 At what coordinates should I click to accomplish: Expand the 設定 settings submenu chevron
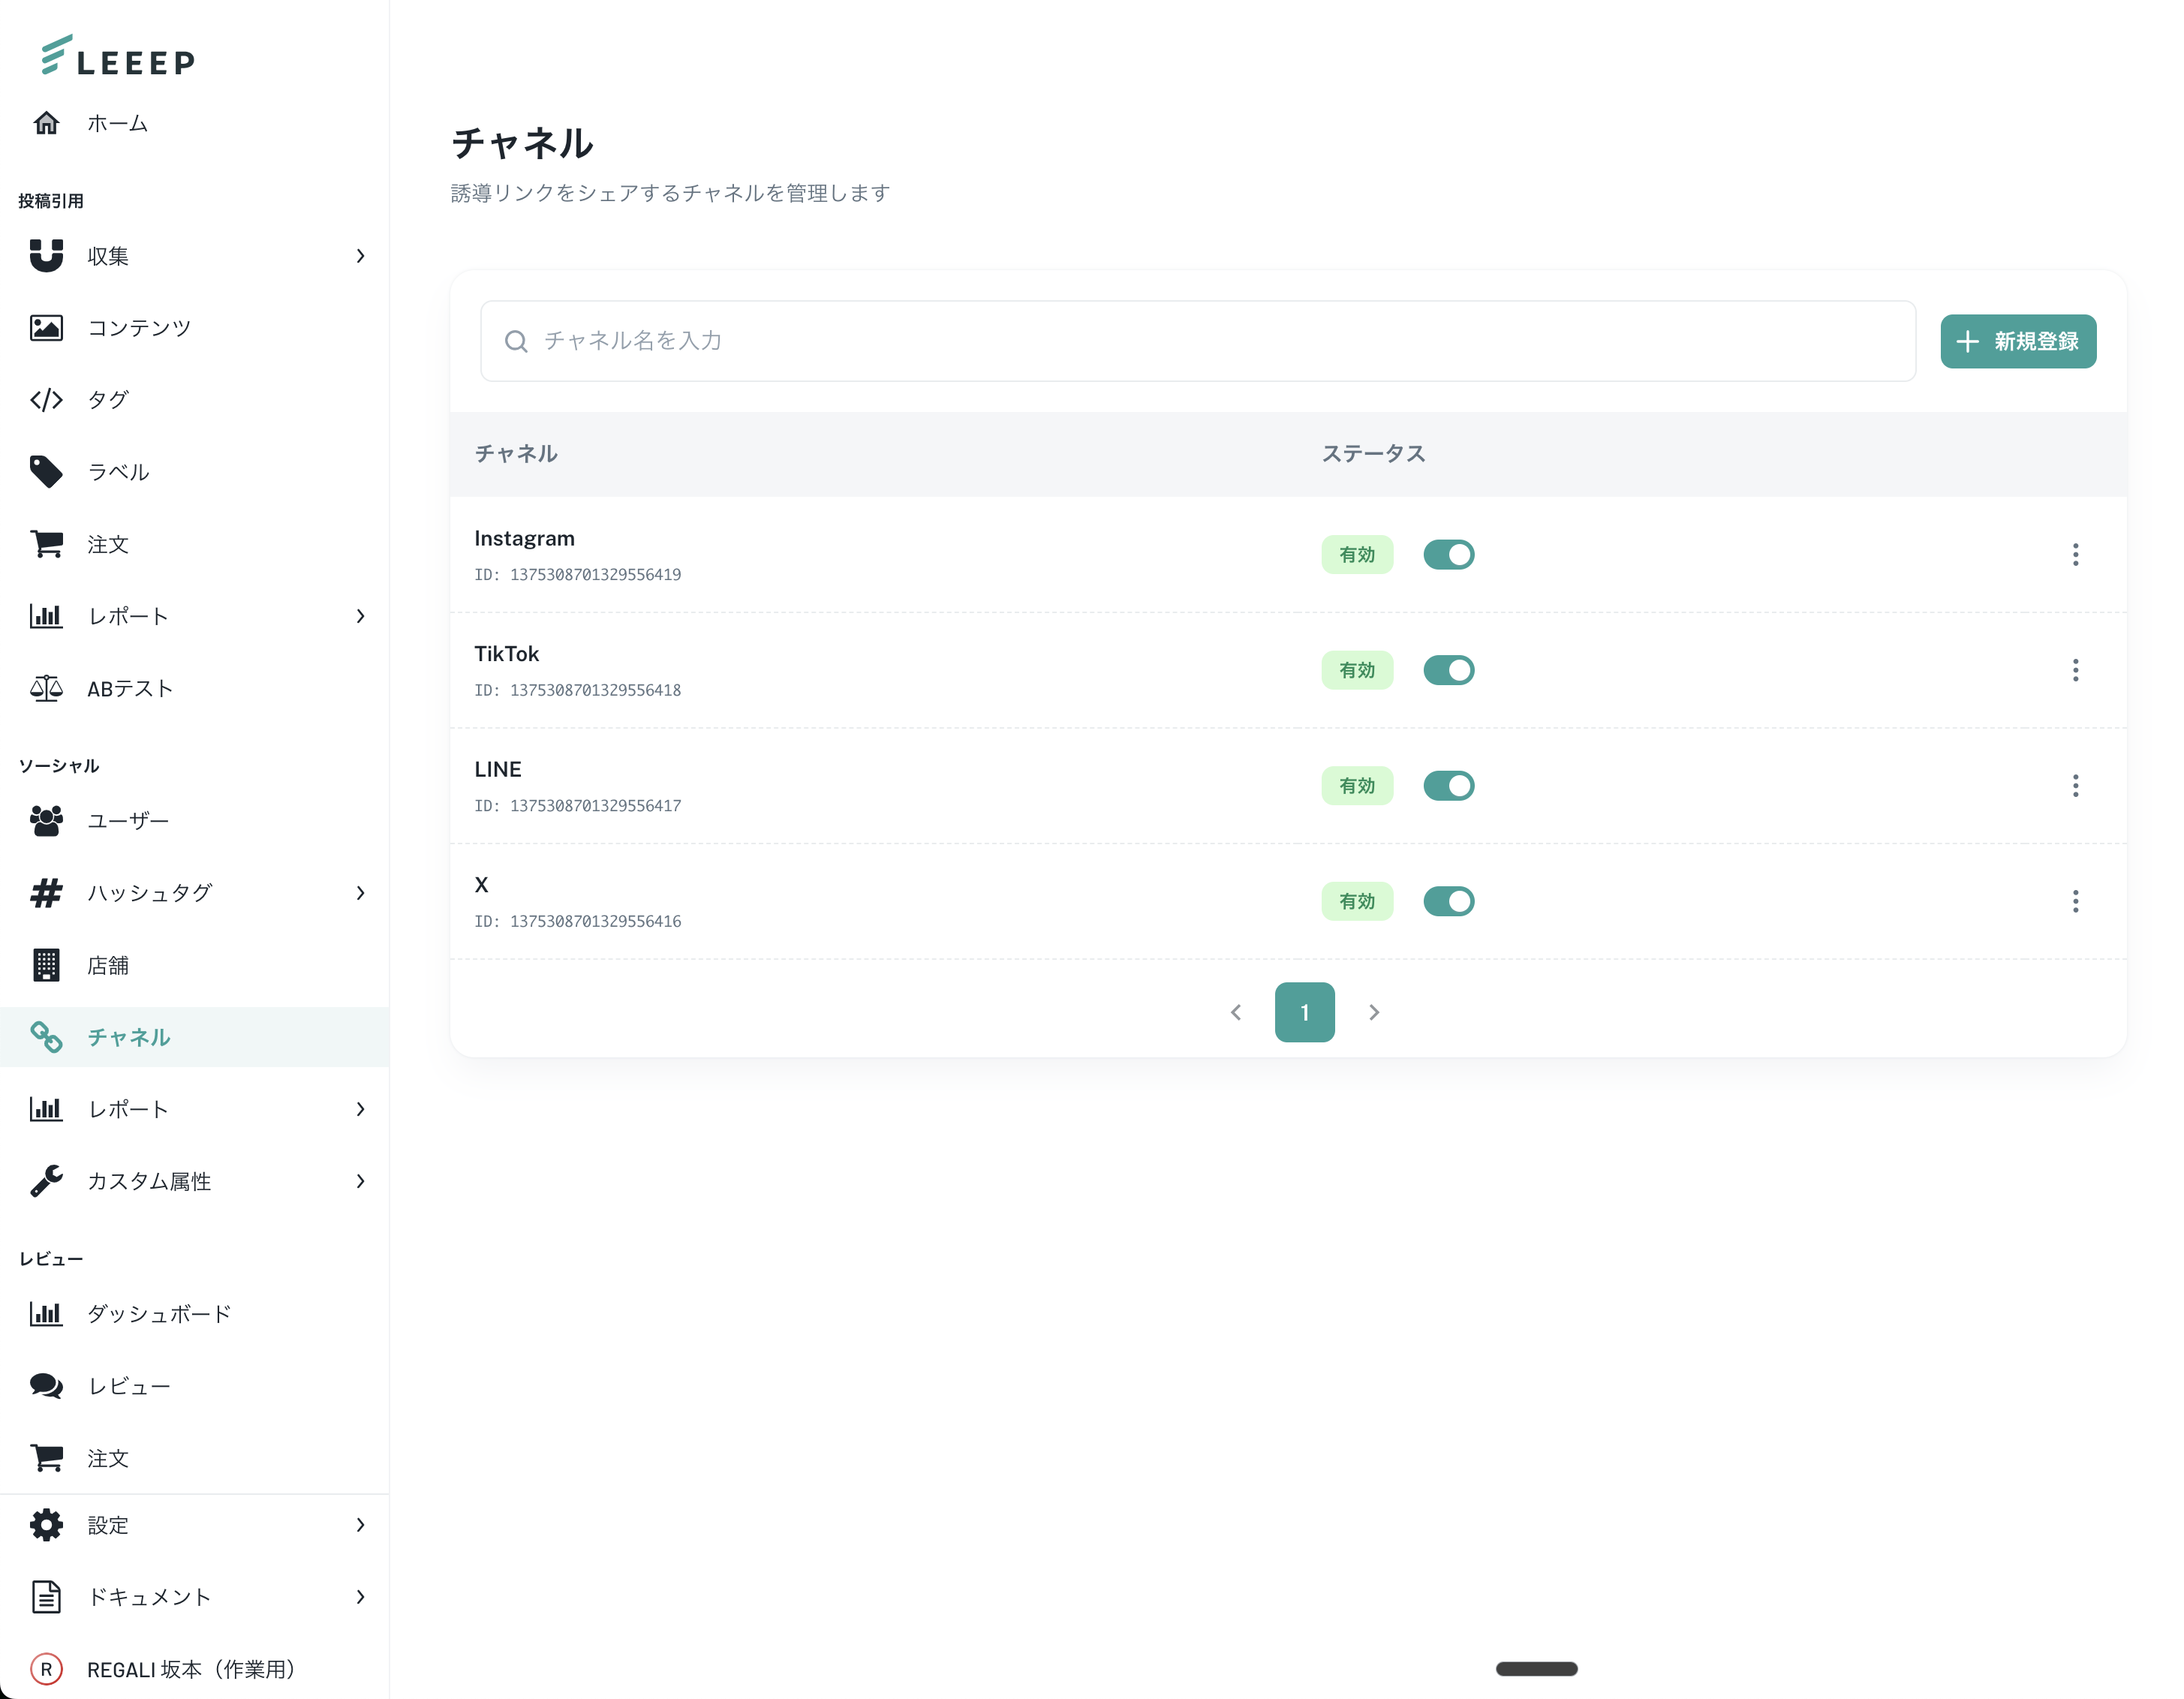pyautogui.click(x=360, y=1525)
